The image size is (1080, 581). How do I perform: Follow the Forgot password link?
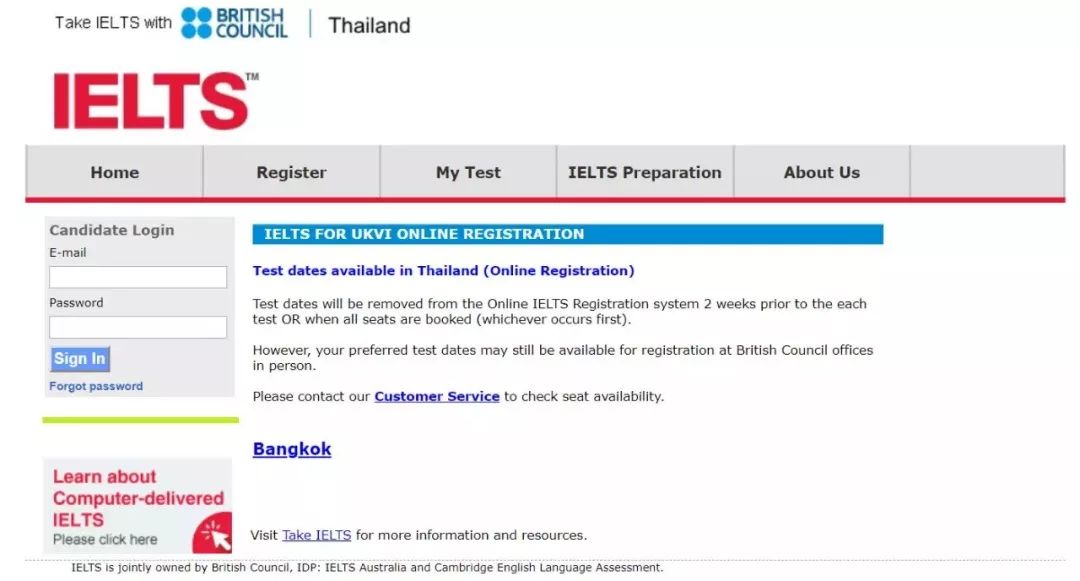96,386
